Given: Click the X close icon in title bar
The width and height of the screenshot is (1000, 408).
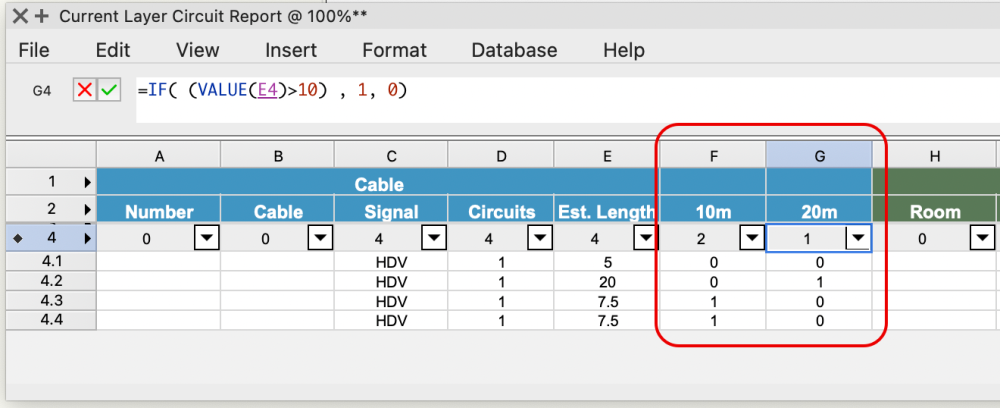Looking at the screenshot, I should coord(19,16).
